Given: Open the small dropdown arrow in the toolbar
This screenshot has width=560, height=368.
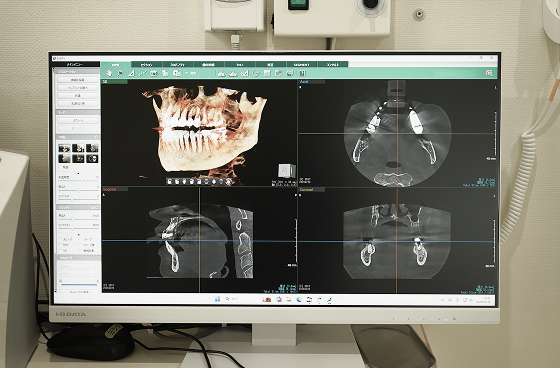Looking at the screenshot, I should pos(186,73).
